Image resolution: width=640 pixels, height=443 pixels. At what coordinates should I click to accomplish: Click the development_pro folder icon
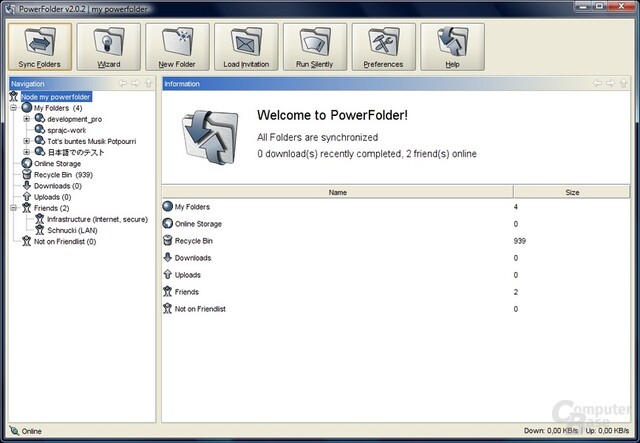(40, 119)
